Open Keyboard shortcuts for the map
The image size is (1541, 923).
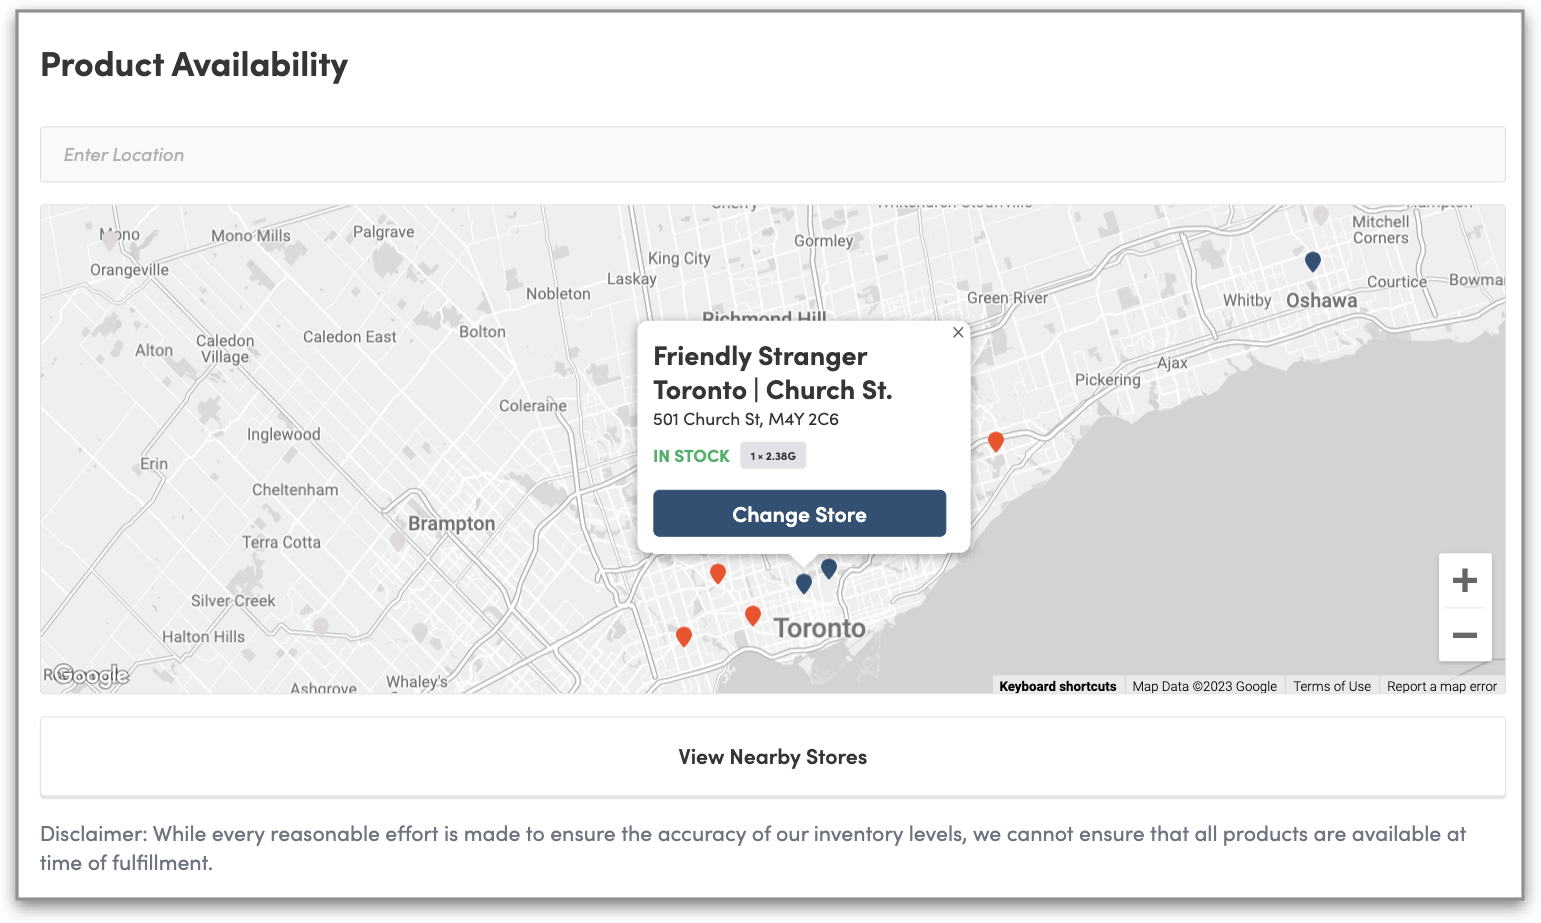(1057, 686)
